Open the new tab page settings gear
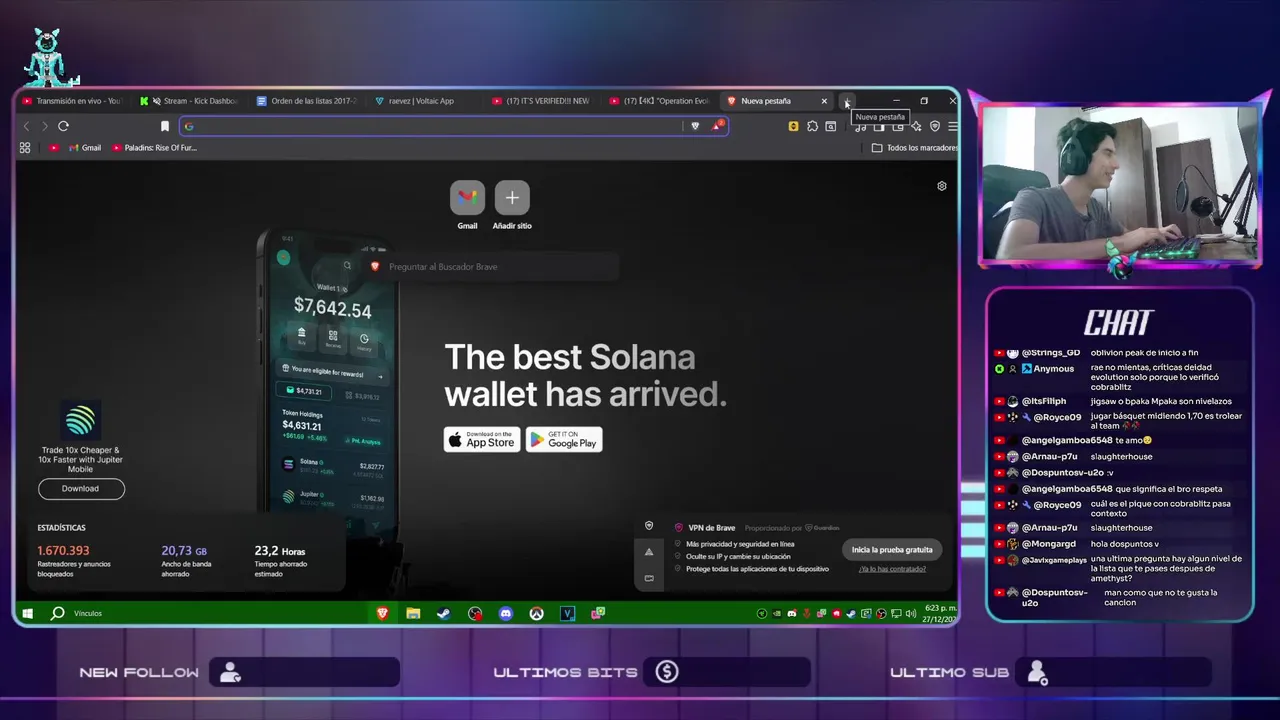Viewport: 1280px width, 720px height. tap(941, 186)
